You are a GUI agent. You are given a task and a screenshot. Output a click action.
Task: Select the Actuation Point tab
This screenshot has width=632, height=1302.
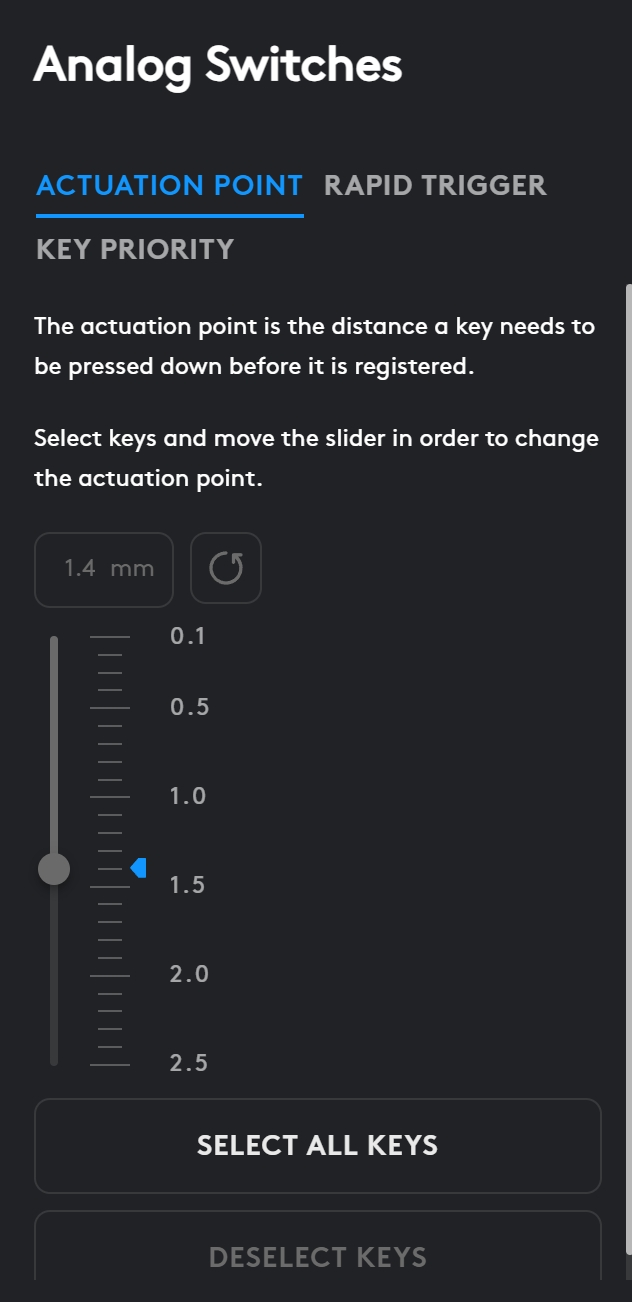pos(169,185)
